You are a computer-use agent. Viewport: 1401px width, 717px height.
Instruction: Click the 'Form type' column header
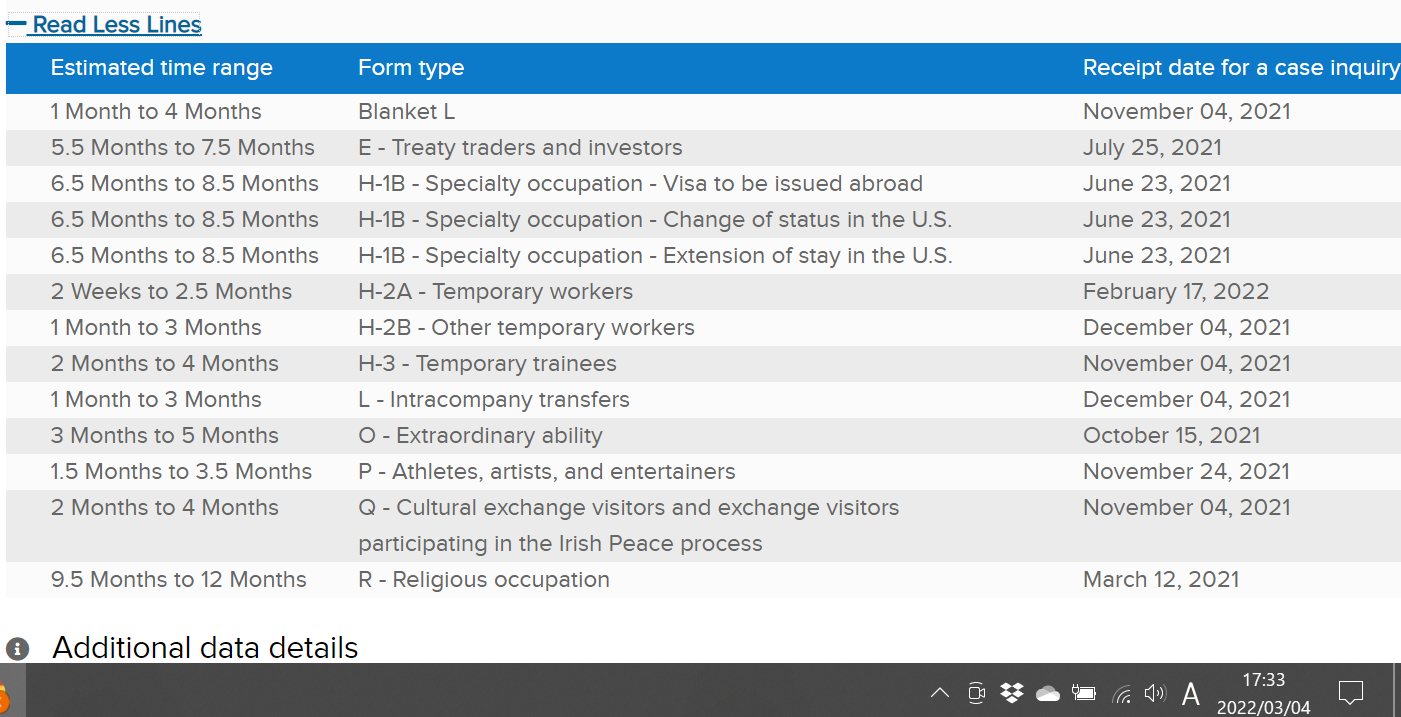tap(411, 68)
